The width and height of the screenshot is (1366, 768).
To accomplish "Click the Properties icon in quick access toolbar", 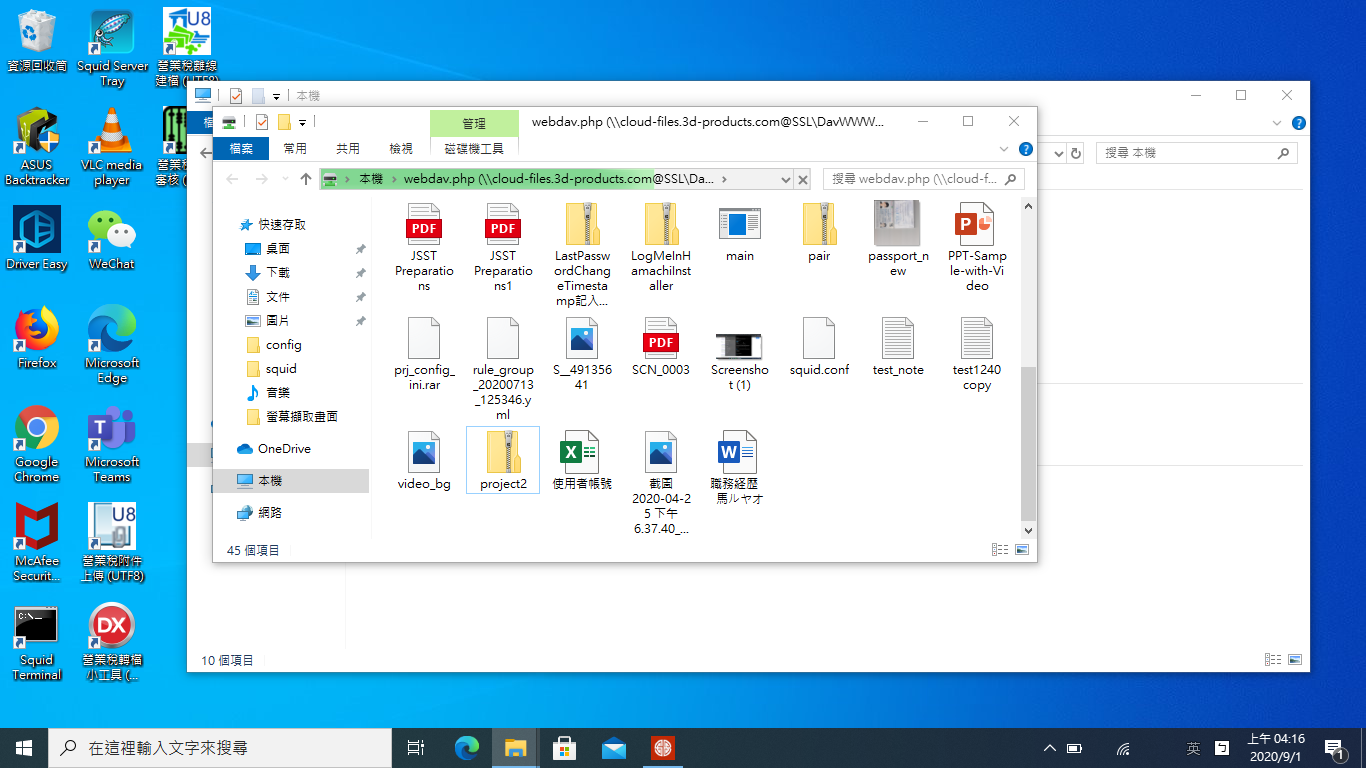I will coord(262,122).
